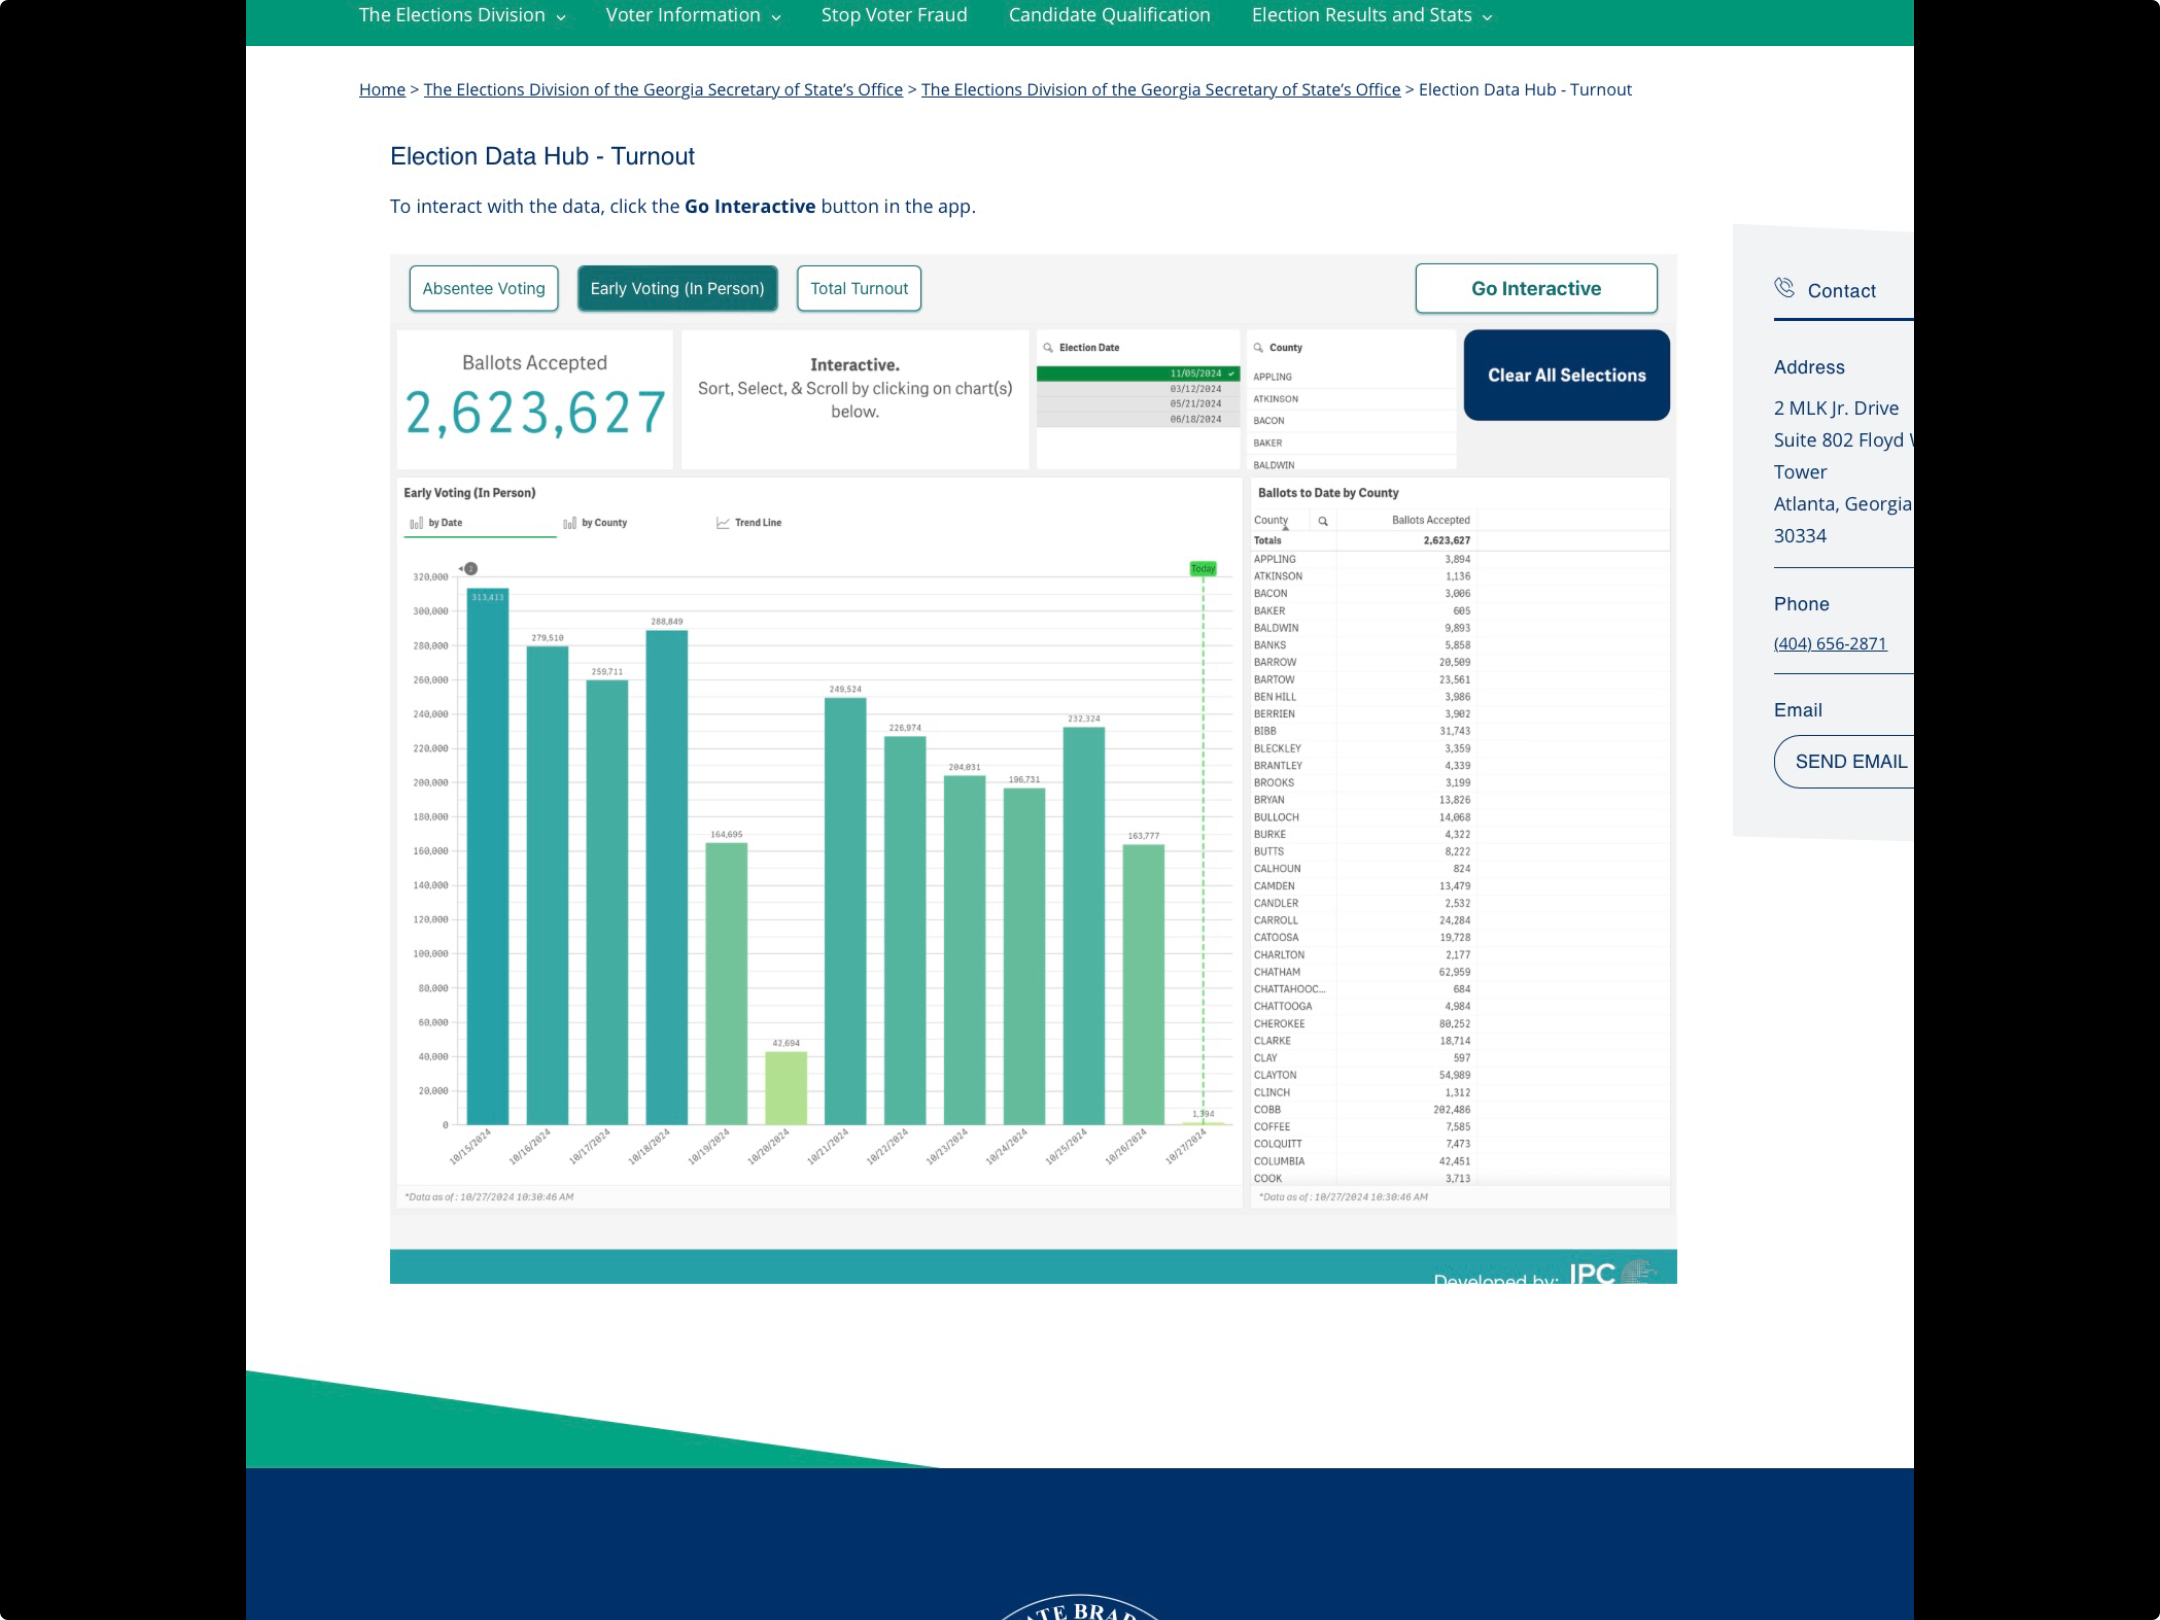Open first Elections Division breadcrumb link

click(663, 90)
